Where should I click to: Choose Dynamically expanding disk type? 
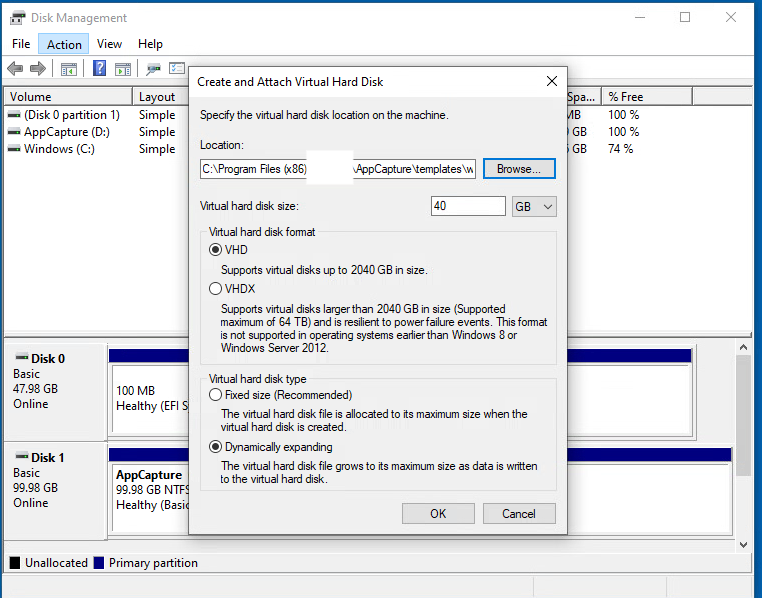pyautogui.click(x=215, y=447)
